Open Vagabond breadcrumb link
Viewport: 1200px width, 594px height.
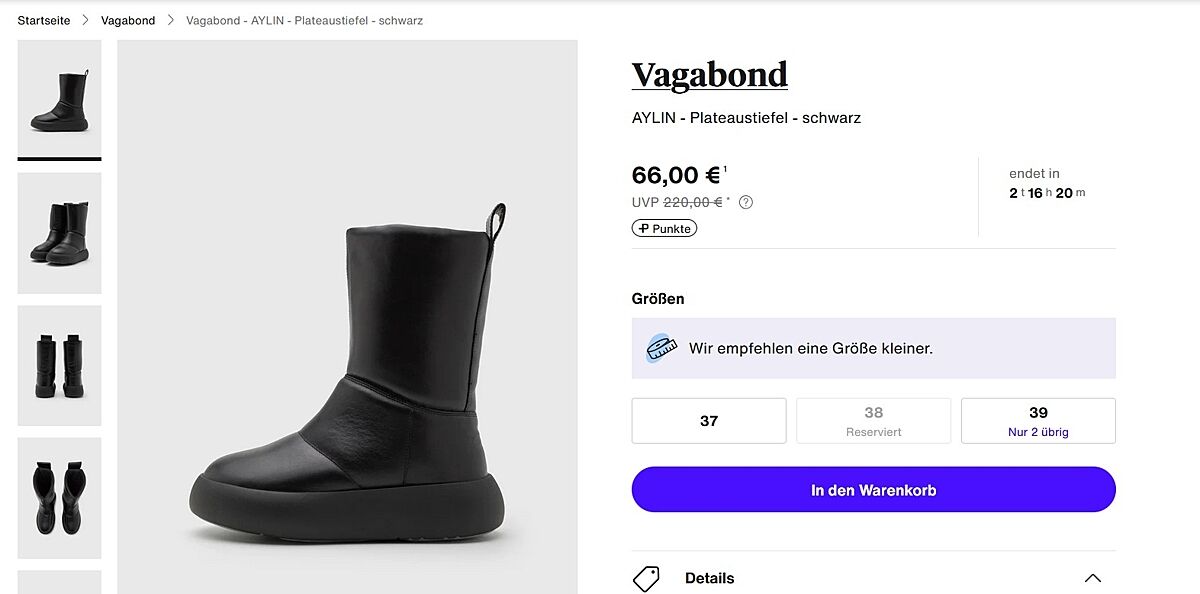[128, 20]
